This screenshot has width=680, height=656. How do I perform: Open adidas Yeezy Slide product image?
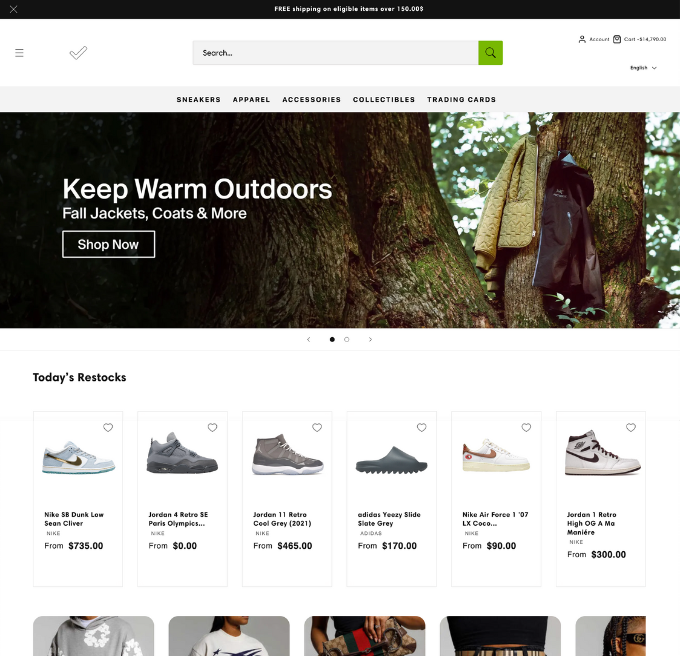(392, 460)
